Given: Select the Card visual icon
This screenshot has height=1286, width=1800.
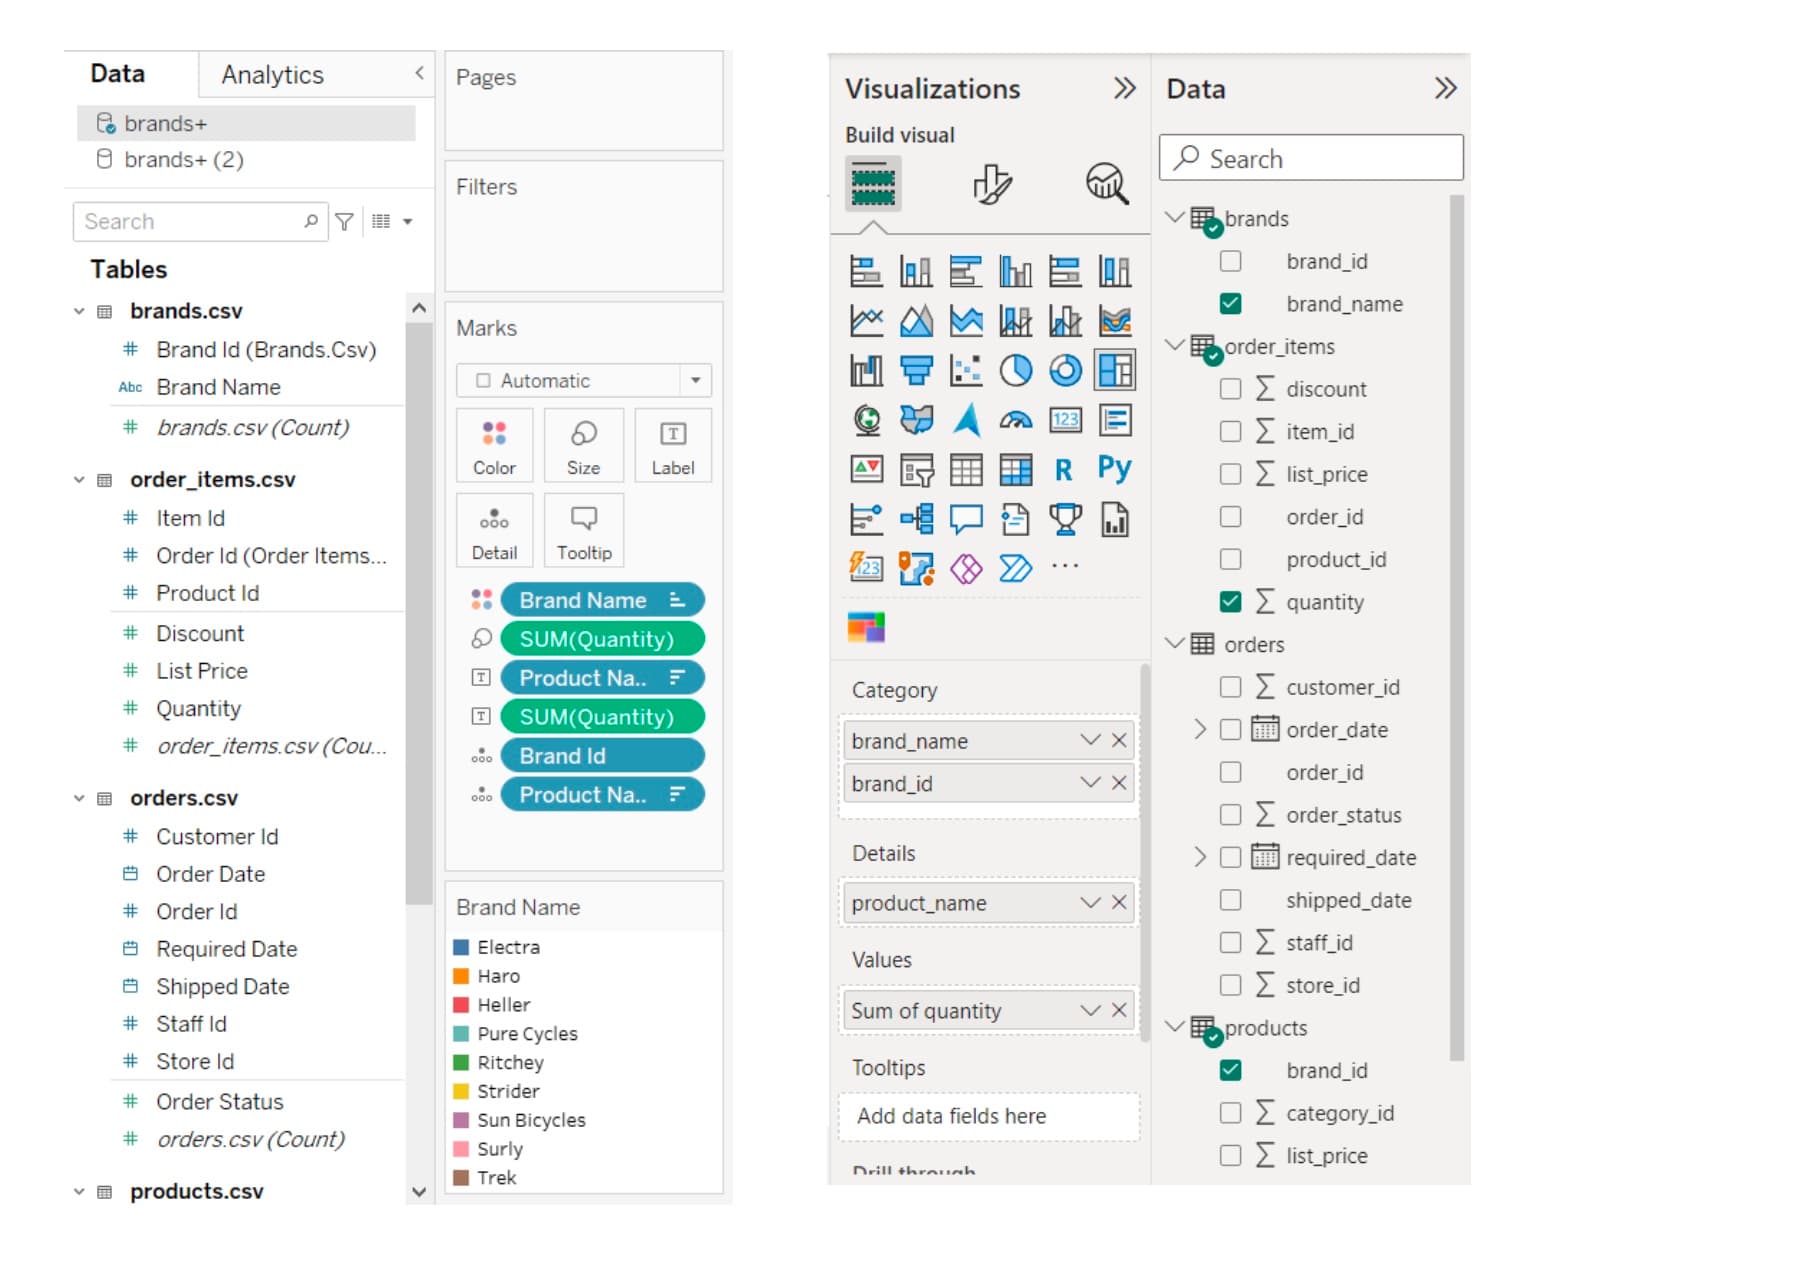Looking at the screenshot, I should [1065, 420].
